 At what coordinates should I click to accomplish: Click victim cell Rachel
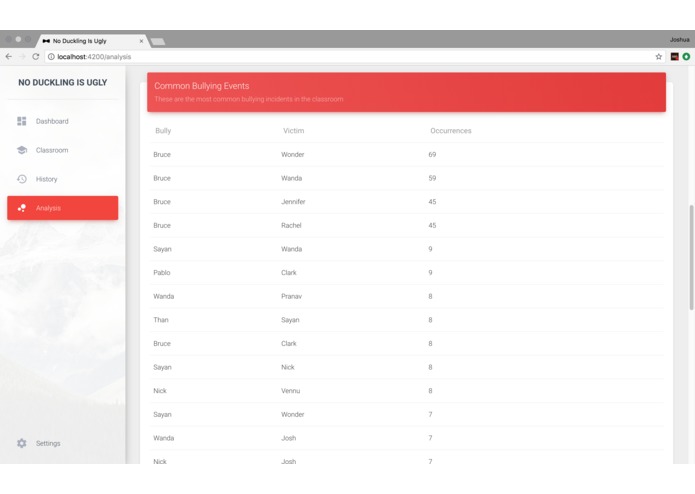click(x=291, y=226)
